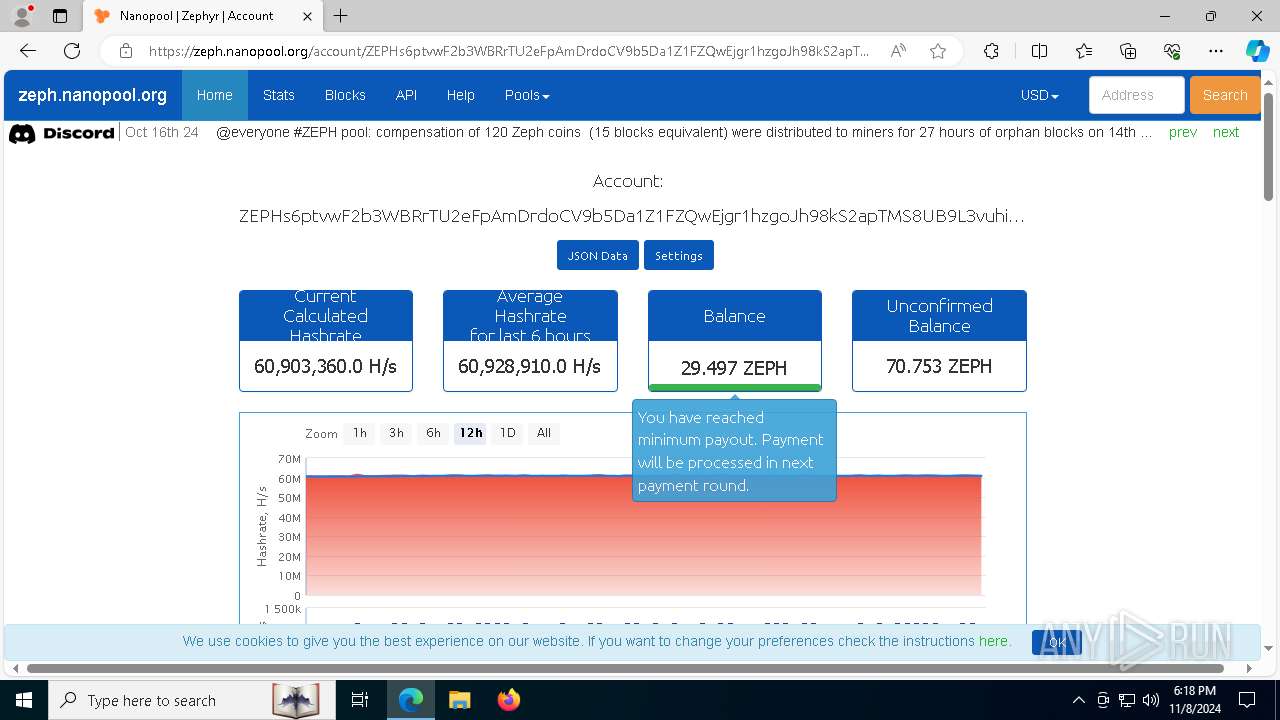1280x720 pixels.
Task: Click the 29.497 ZEPH balance value
Action: pos(734,368)
